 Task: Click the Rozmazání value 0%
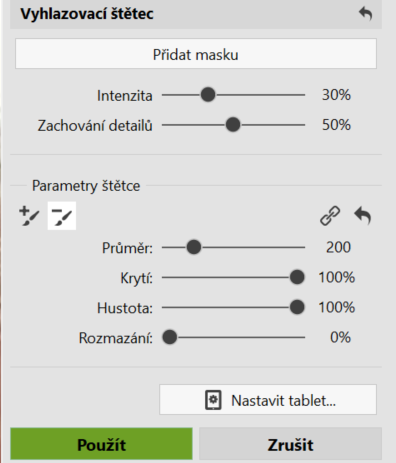pos(340,337)
